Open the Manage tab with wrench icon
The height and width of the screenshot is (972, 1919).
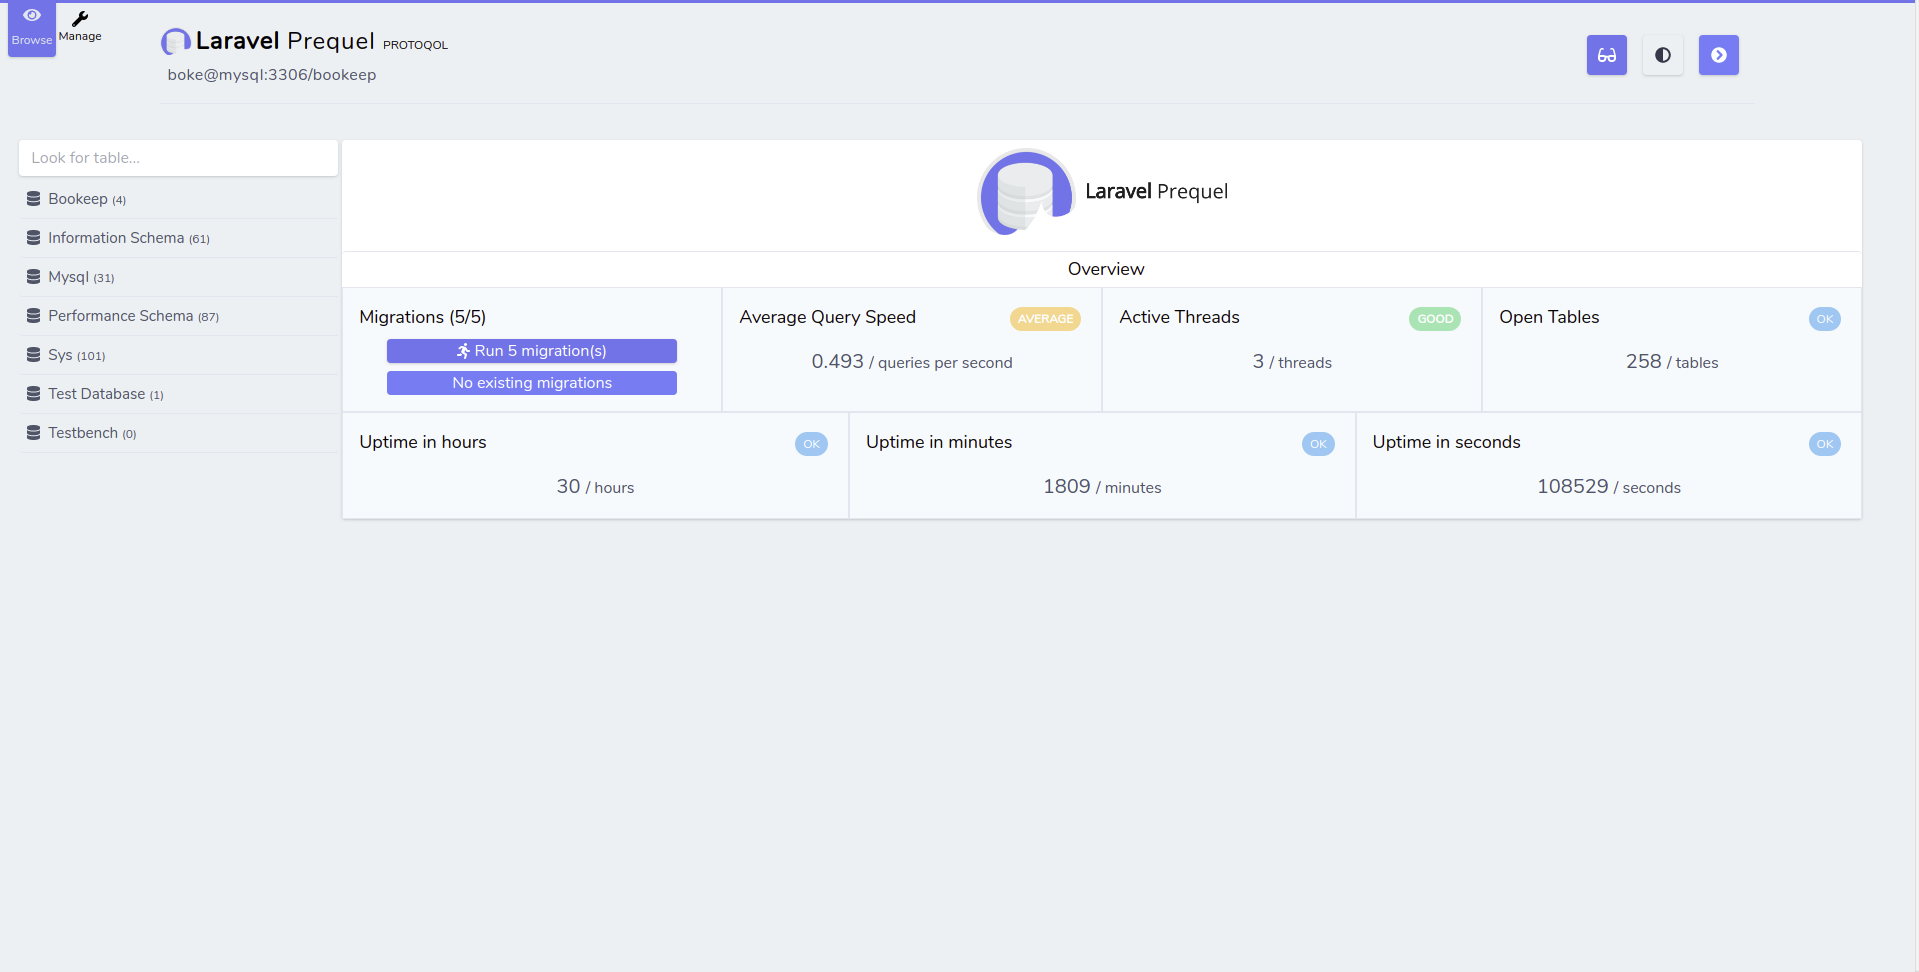pos(80,27)
